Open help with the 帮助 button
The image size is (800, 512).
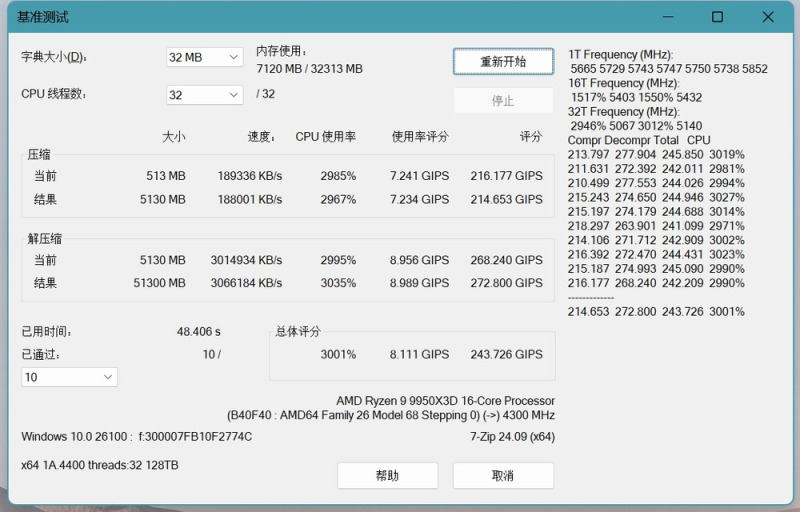coord(387,476)
